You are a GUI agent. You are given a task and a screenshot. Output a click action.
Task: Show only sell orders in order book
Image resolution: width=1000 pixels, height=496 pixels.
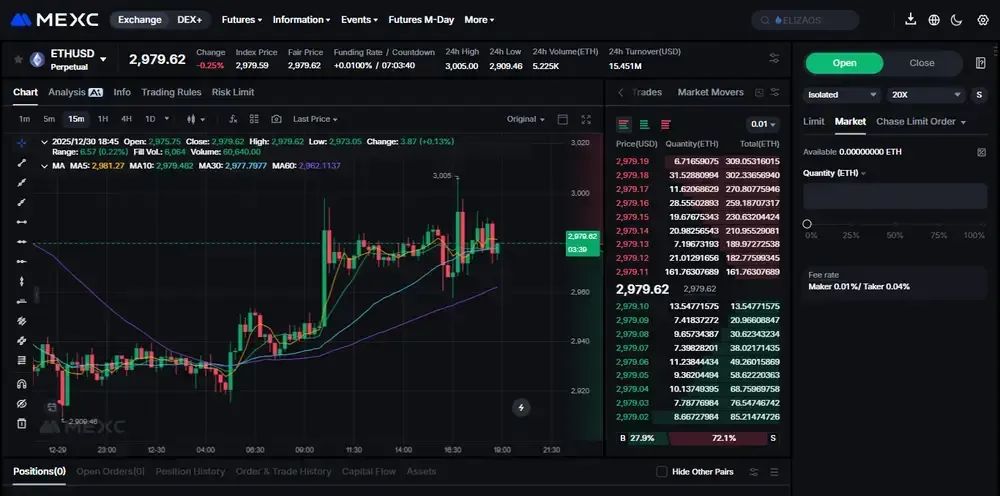(x=666, y=124)
